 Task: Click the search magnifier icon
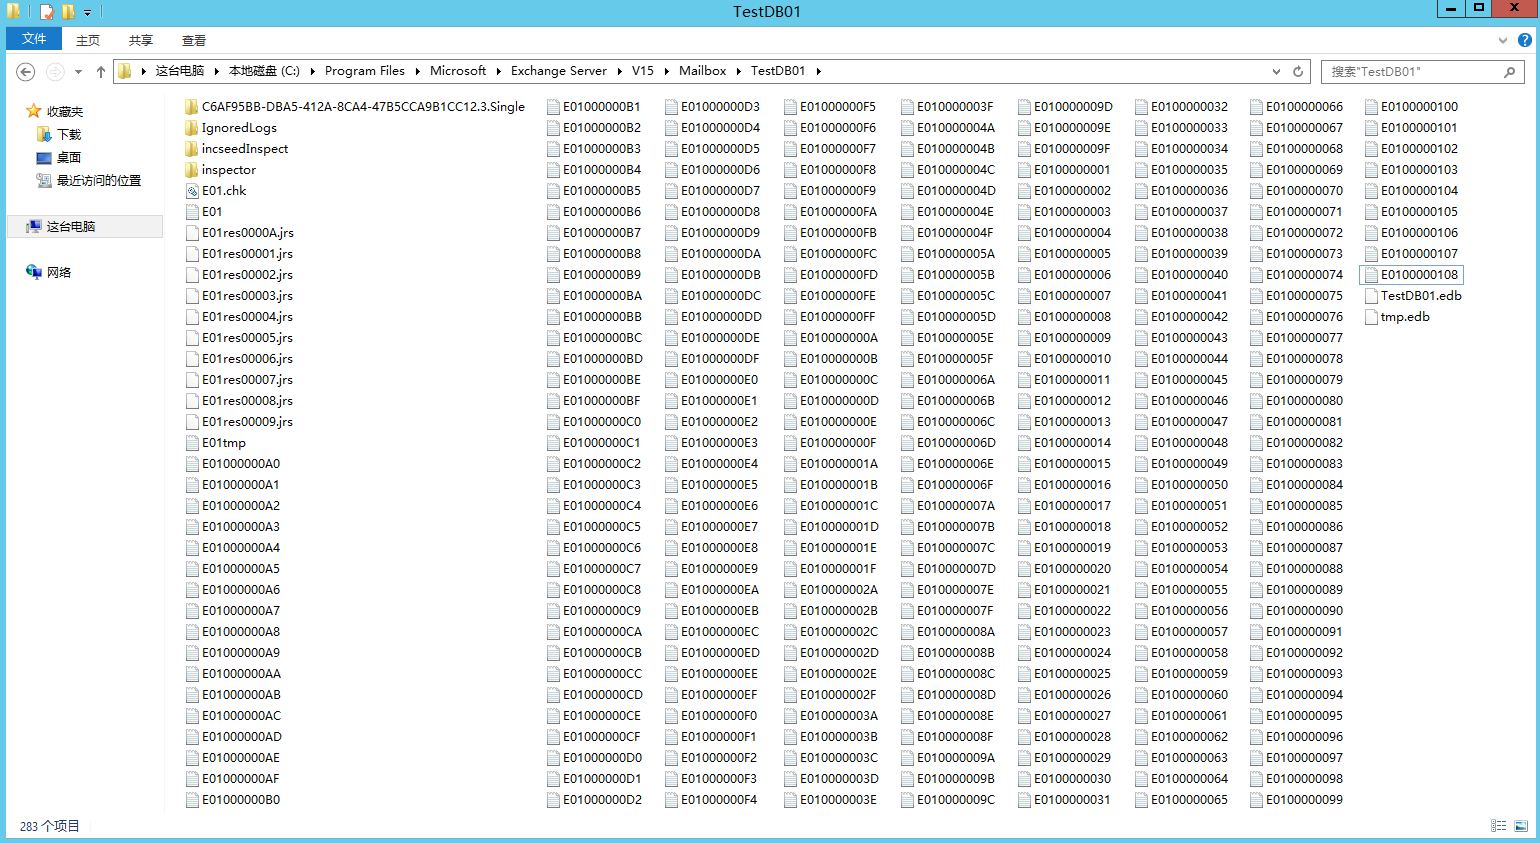(x=1510, y=72)
